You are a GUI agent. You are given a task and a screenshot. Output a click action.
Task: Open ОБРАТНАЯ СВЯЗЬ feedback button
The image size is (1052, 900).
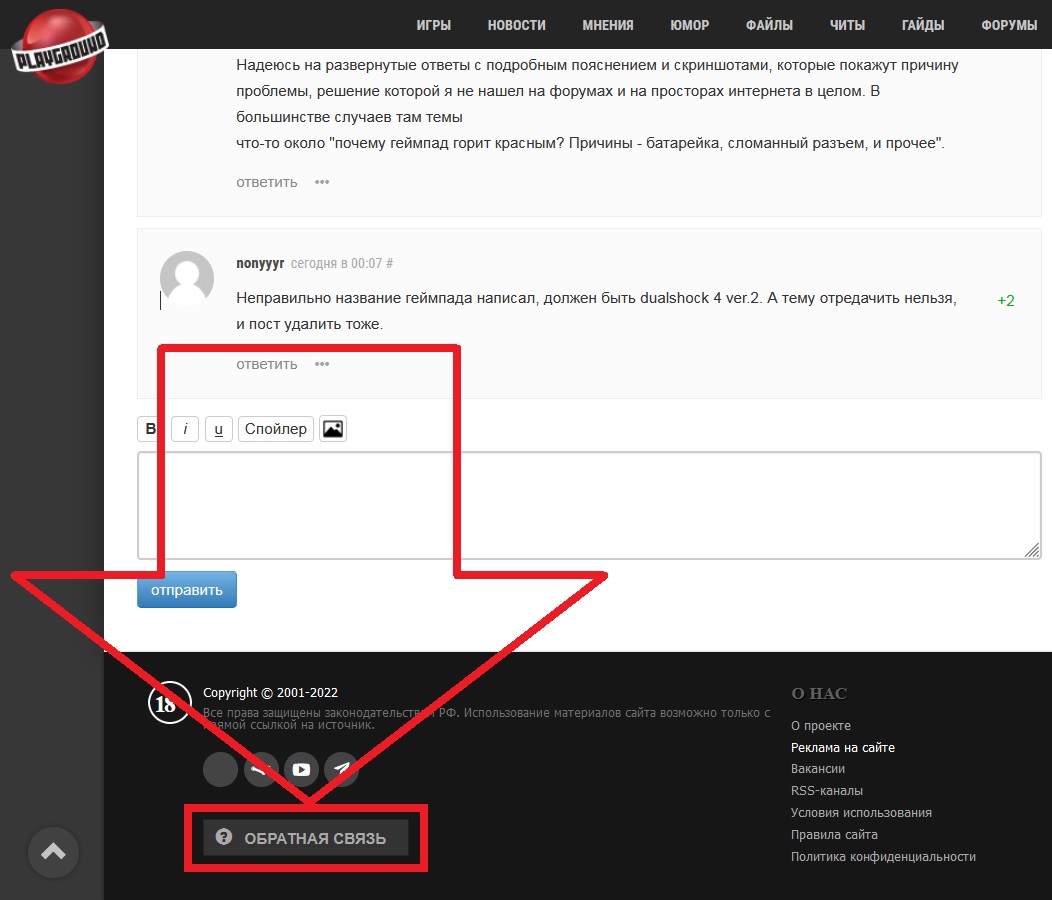pyautogui.click(x=306, y=838)
